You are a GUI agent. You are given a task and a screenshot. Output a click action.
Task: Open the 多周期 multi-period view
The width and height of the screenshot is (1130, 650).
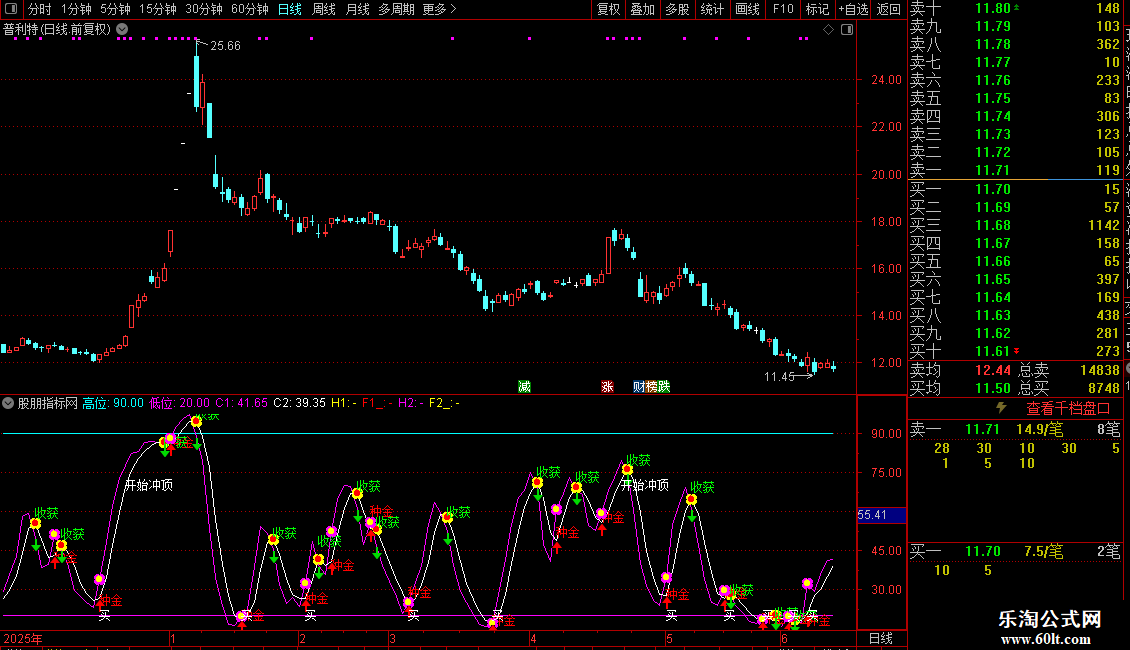(396, 9)
